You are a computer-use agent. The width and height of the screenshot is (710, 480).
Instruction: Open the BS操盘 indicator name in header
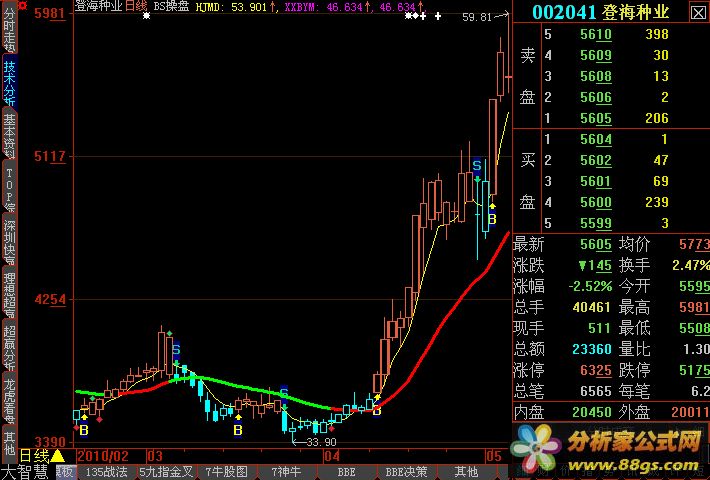pos(170,6)
